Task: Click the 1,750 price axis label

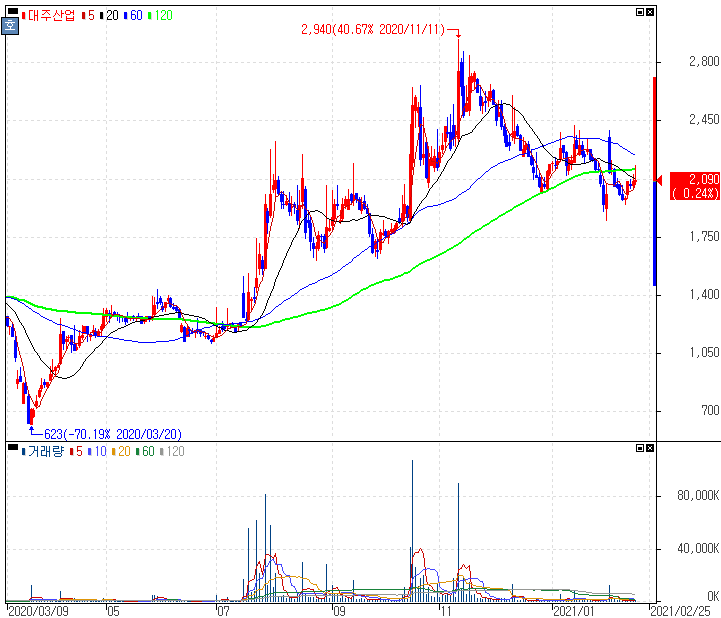Action: tap(704, 236)
